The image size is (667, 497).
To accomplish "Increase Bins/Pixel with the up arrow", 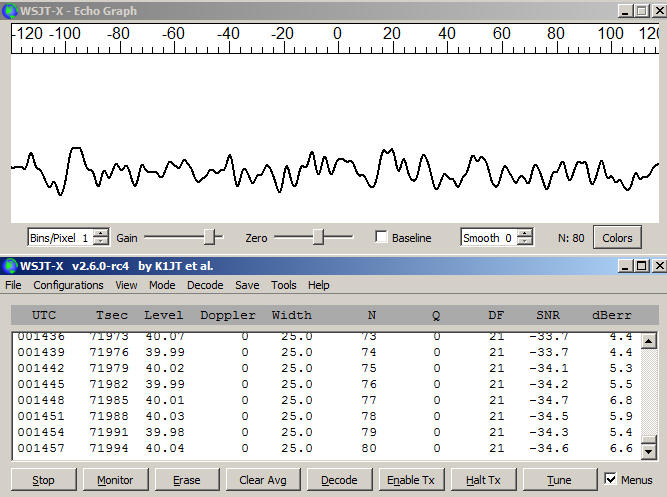I will coord(100,233).
